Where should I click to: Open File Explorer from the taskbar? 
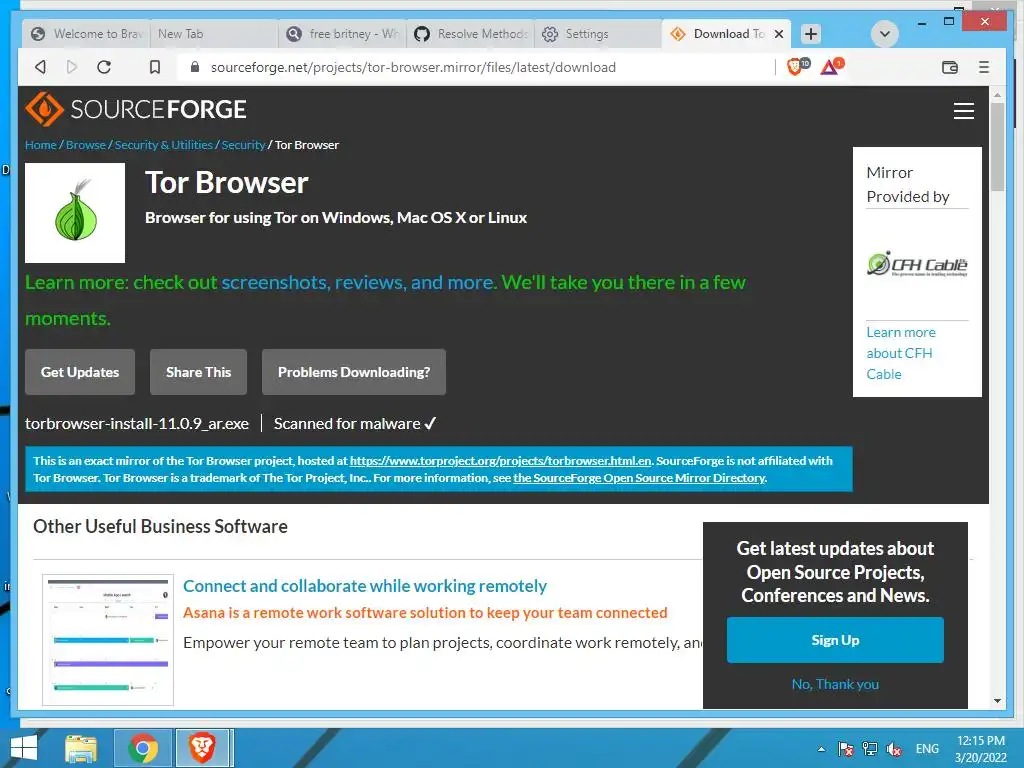point(82,748)
